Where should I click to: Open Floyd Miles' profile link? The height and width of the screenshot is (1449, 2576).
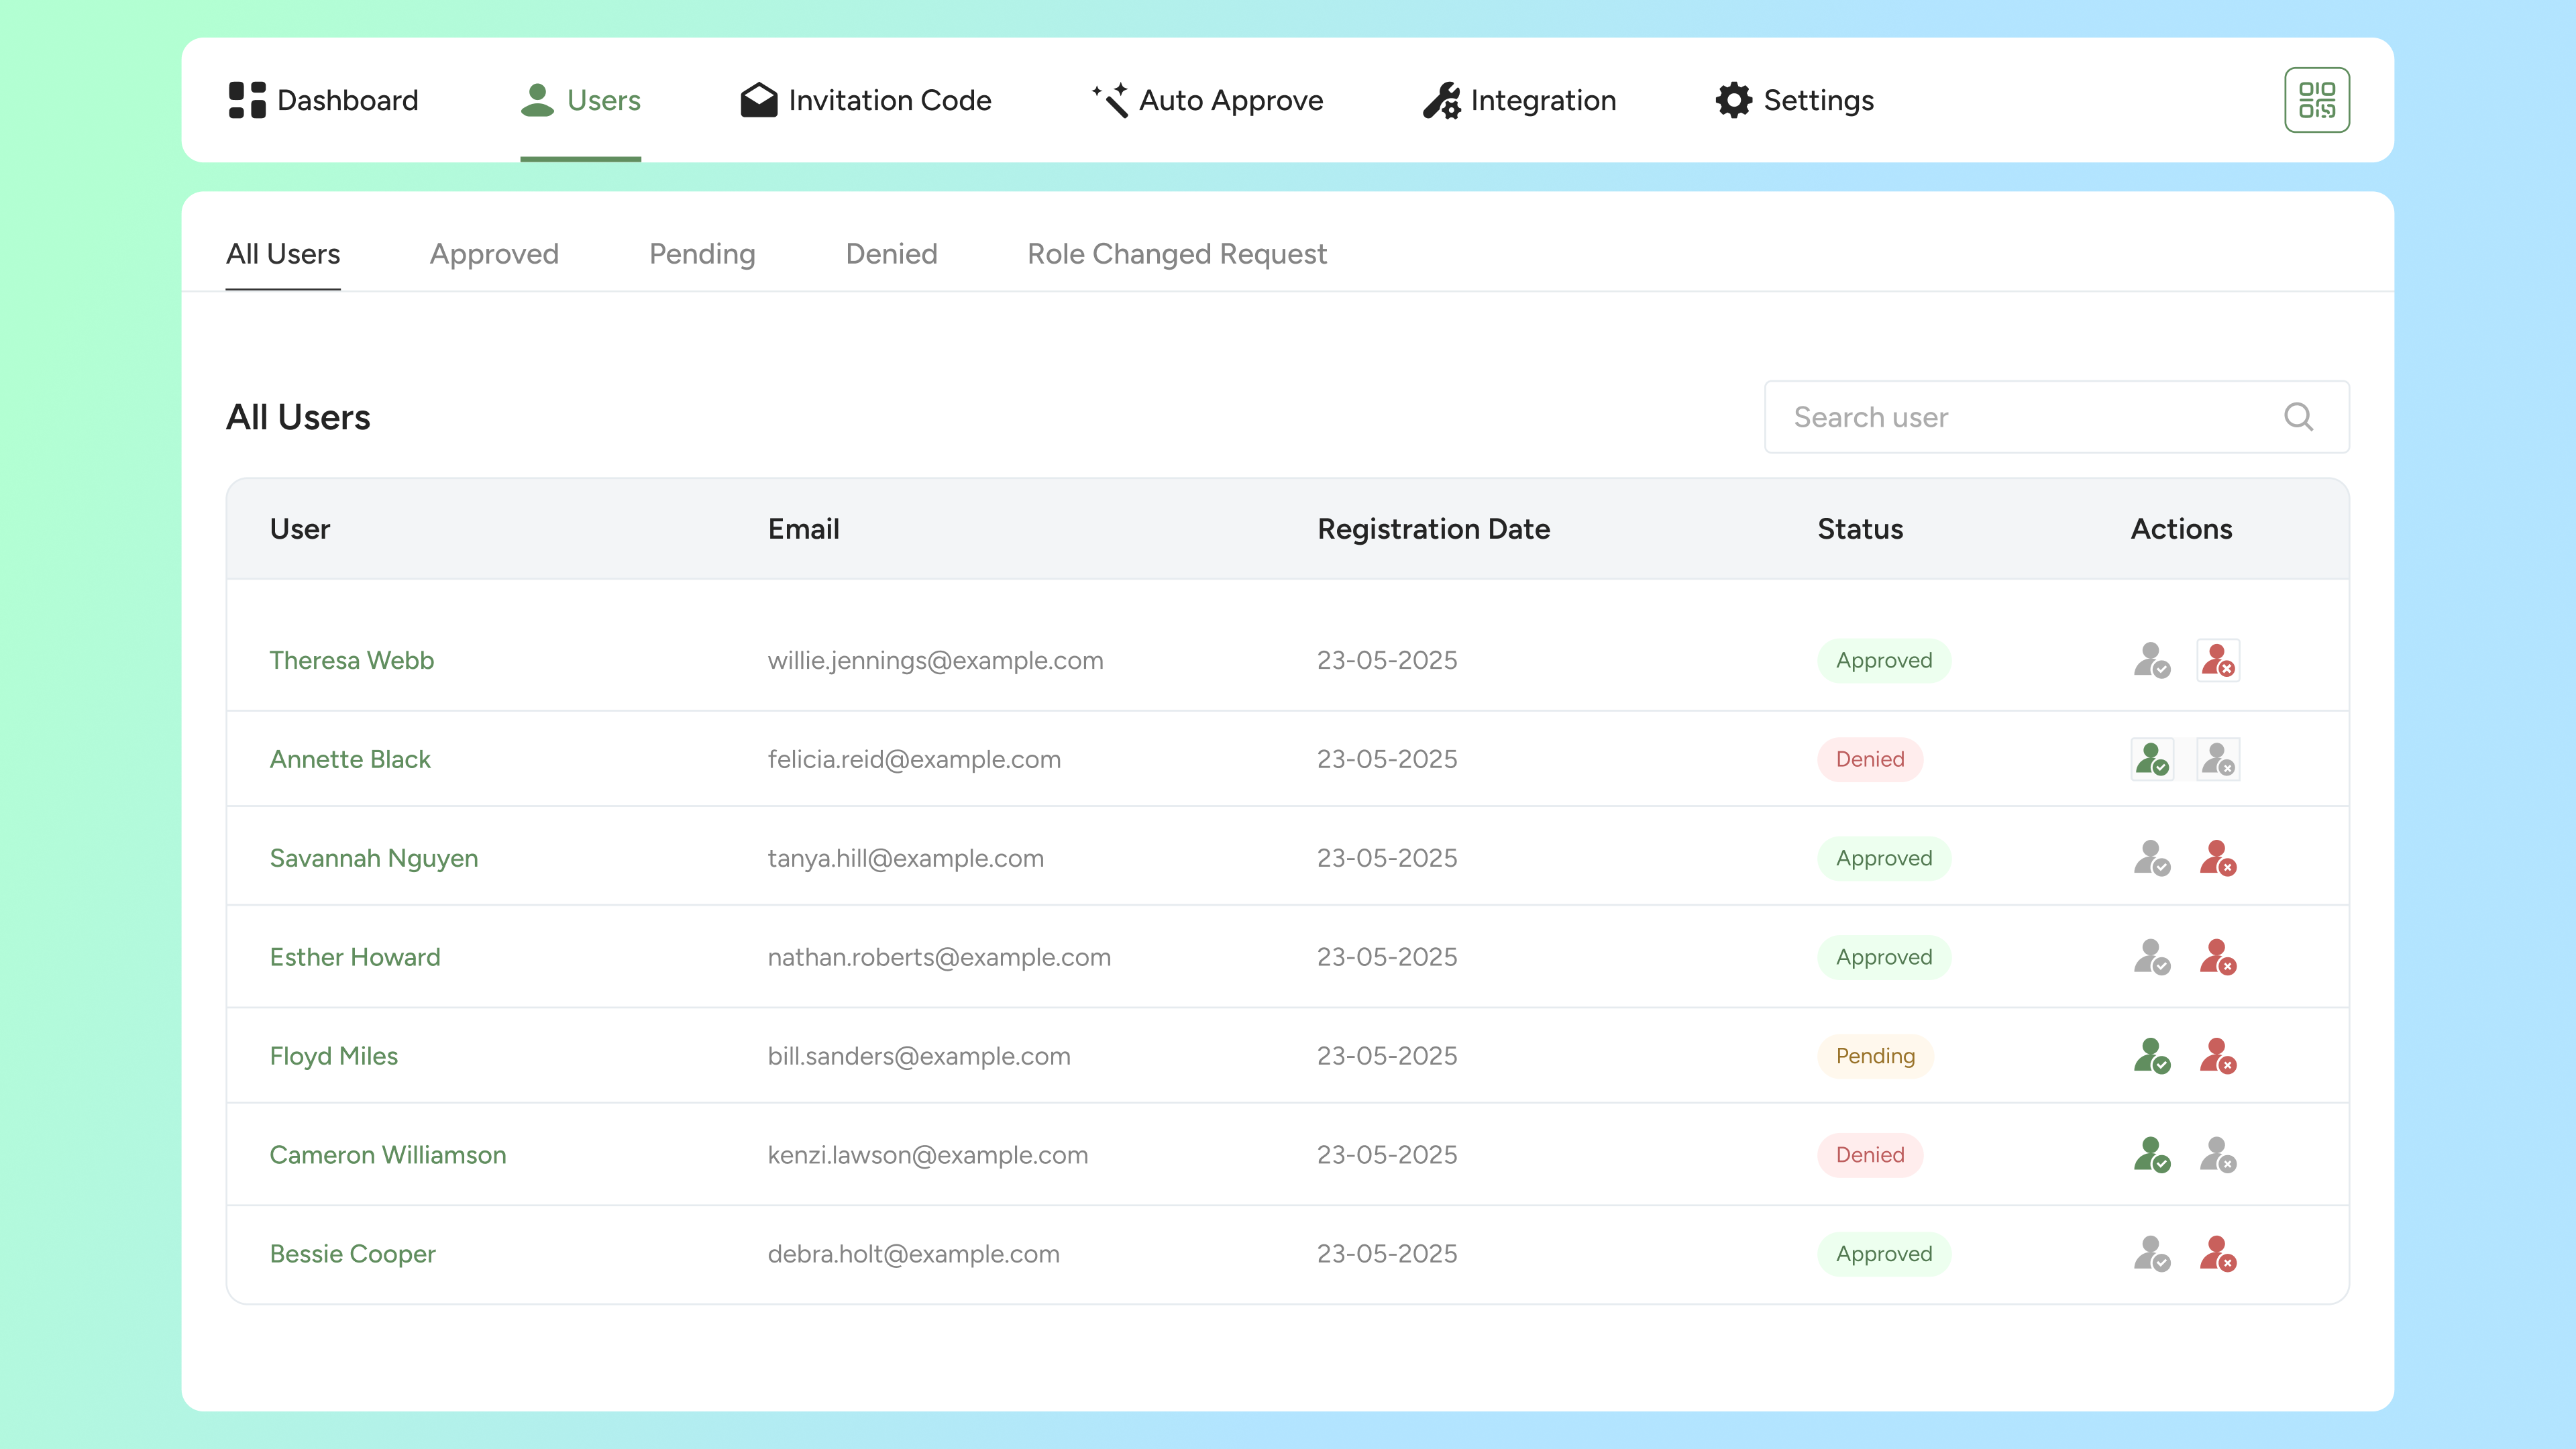coord(334,1056)
